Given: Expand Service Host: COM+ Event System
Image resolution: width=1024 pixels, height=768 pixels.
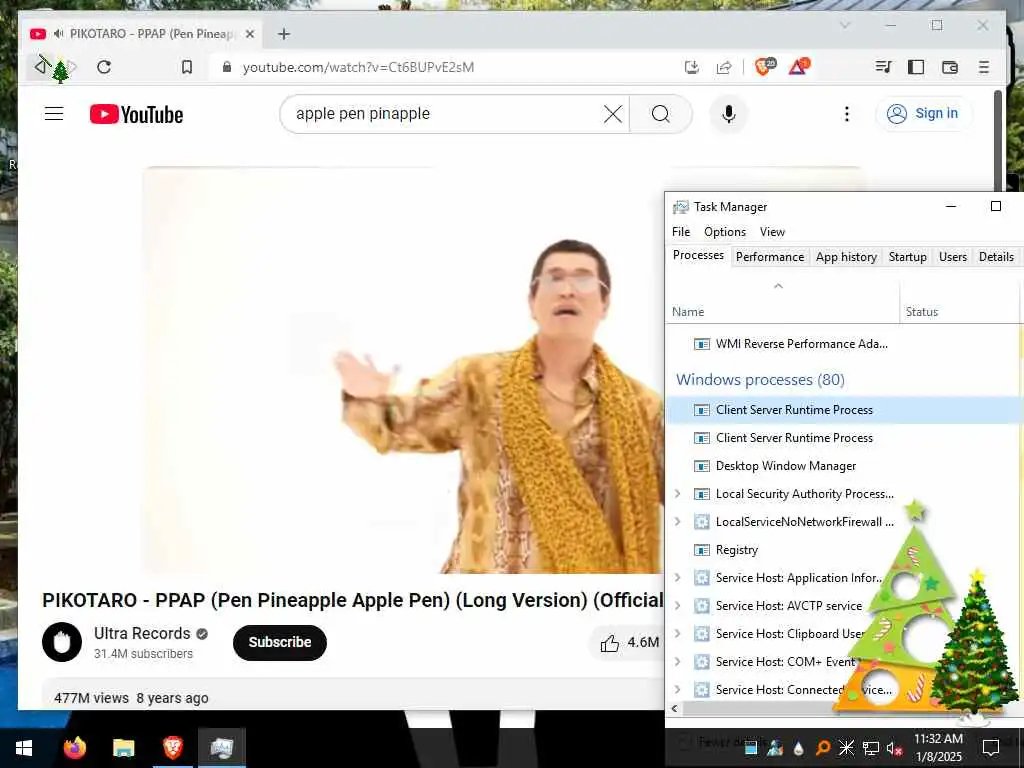Looking at the screenshot, I should pos(677,662).
